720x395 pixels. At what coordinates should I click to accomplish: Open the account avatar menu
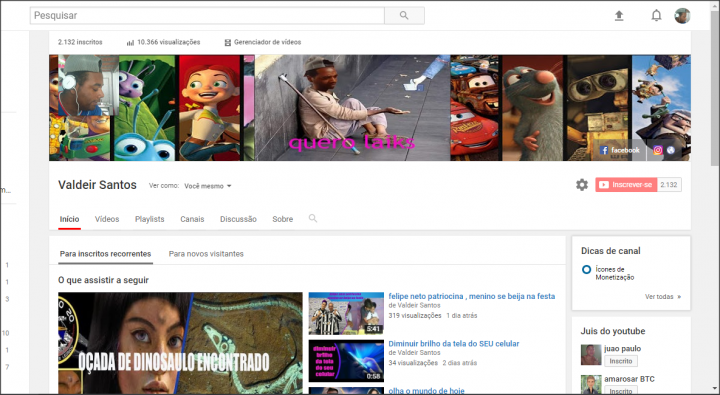click(682, 16)
